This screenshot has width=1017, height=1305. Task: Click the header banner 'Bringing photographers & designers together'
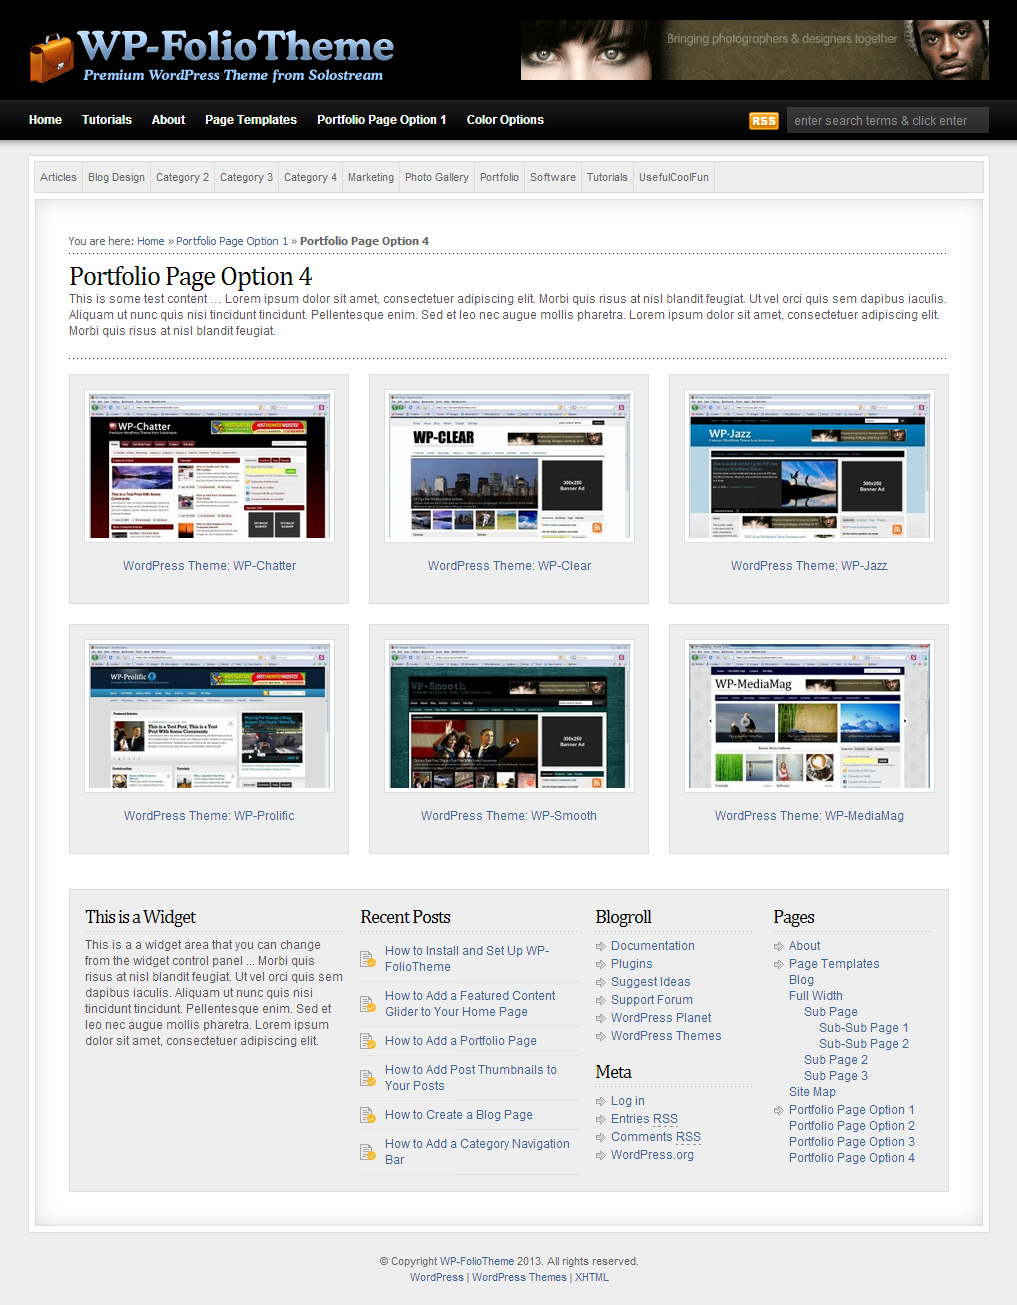click(755, 50)
